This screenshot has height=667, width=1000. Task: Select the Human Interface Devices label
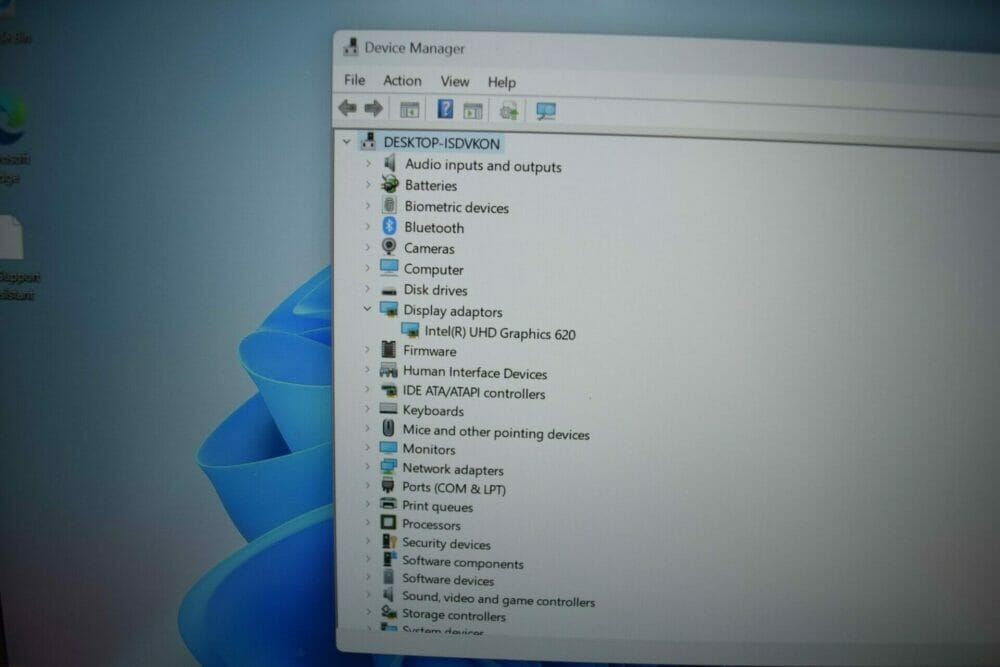tap(474, 372)
